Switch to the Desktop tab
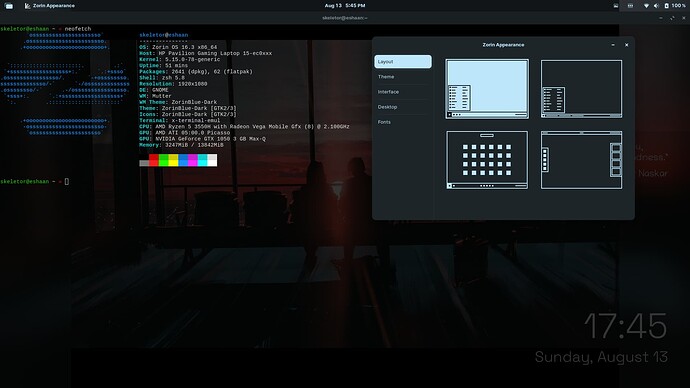 click(403, 107)
